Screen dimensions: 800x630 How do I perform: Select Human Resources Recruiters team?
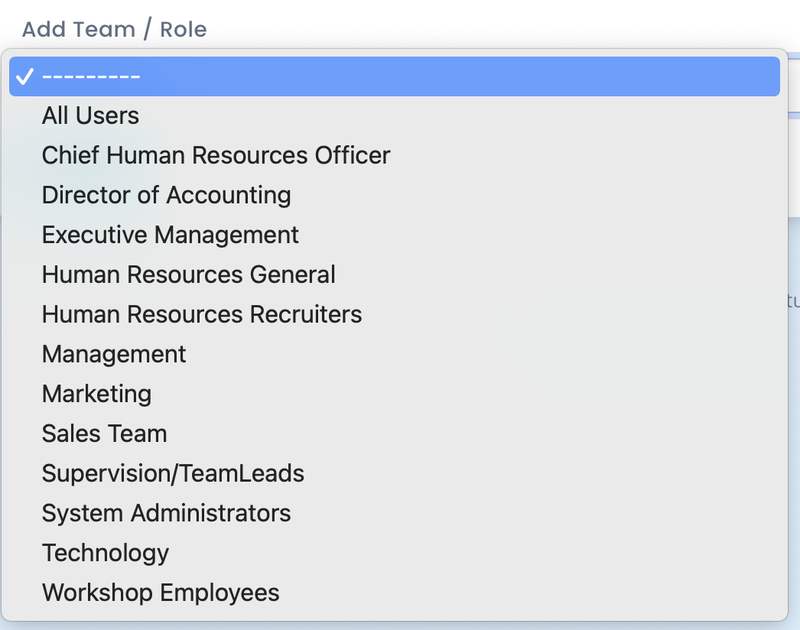point(201,315)
